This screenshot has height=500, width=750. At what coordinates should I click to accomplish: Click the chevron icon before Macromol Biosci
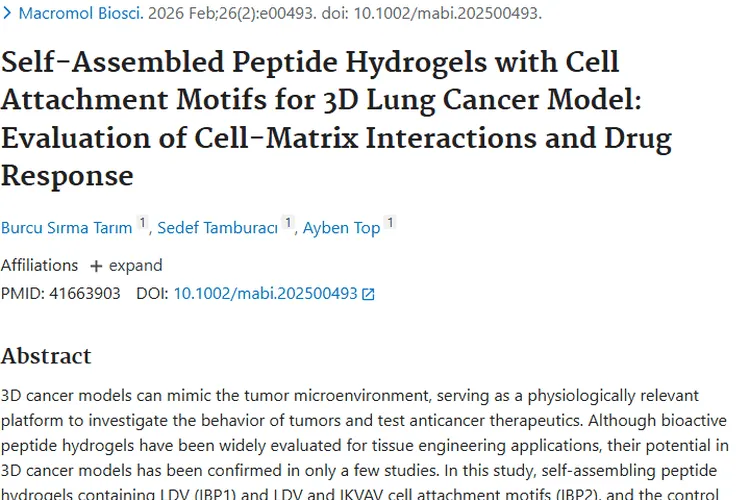[x=7, y=14]
